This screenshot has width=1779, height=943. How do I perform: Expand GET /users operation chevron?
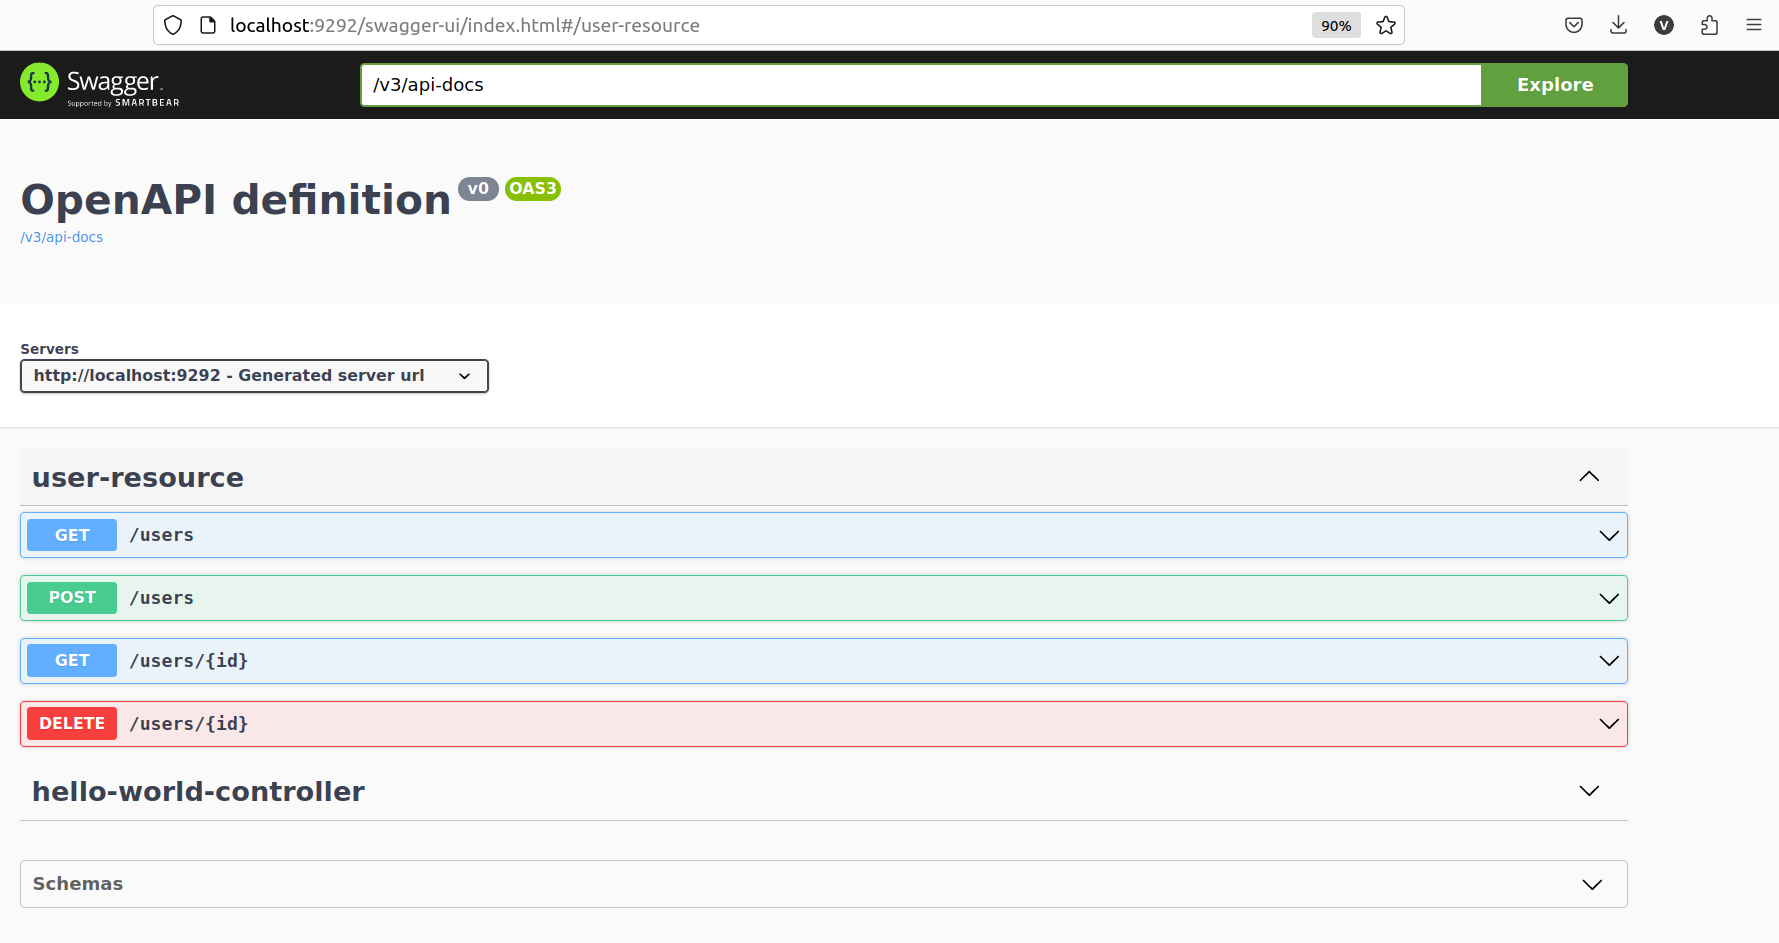[1608, 535]
